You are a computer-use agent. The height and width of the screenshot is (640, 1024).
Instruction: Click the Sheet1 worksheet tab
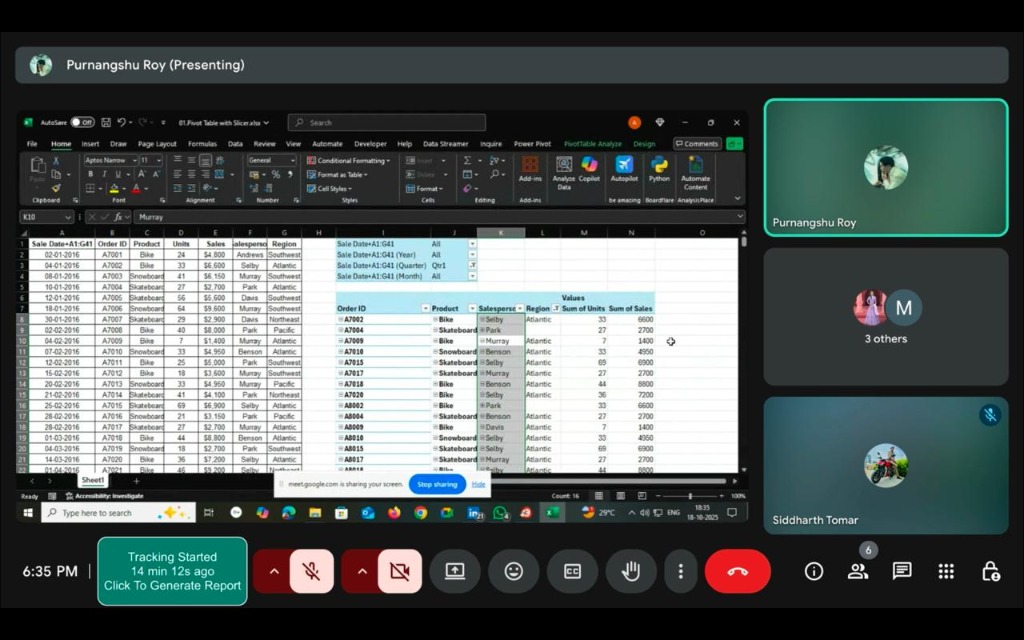tap(92, 480)
